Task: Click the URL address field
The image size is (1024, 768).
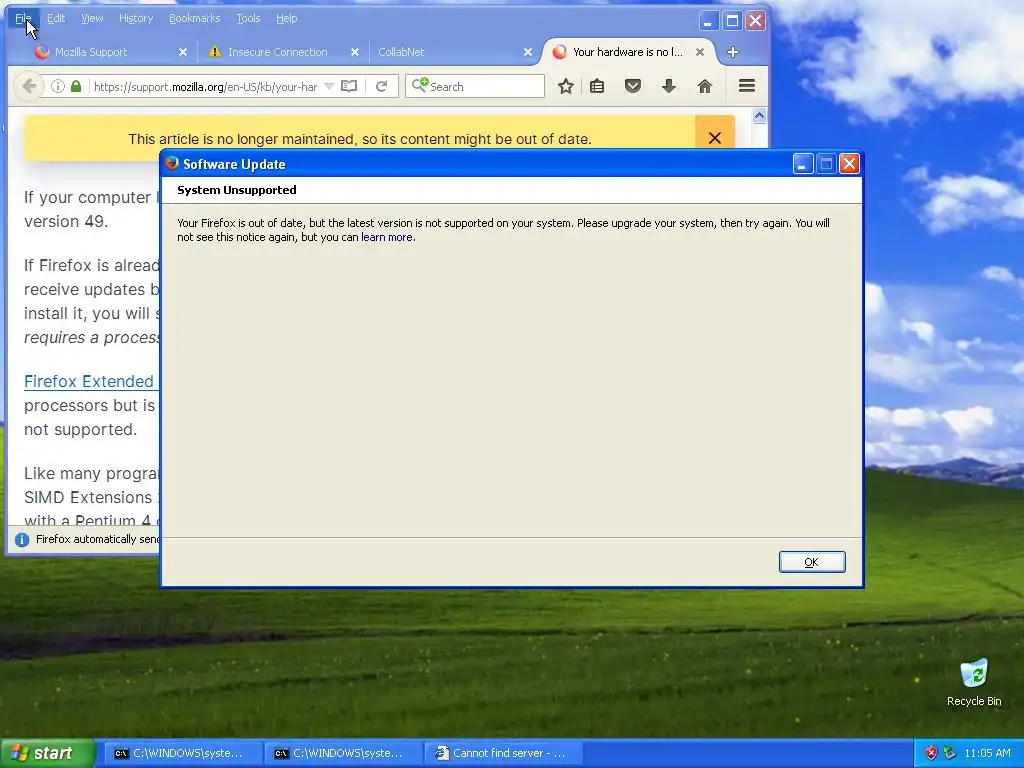Action: (x=205, y=87)
